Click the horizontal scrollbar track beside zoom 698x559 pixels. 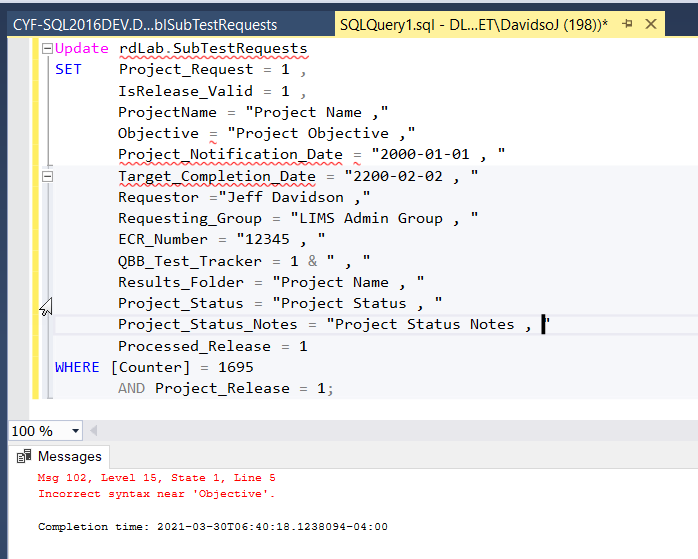pyautogui.click(x=400, y=431)
